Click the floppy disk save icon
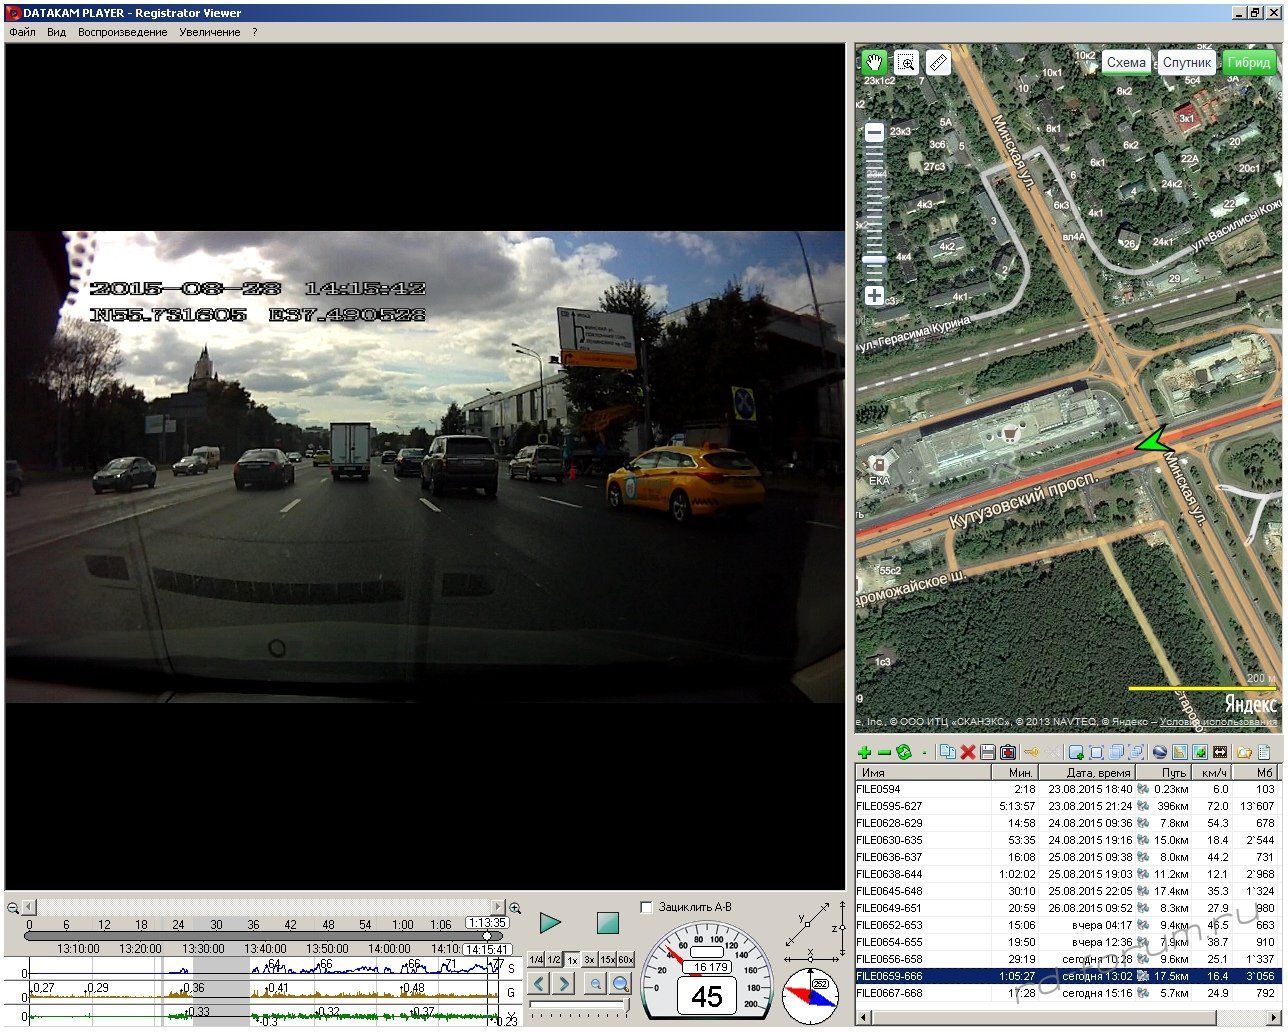The width and height of the screenshot is (1288, 1032). click(988, 752)
